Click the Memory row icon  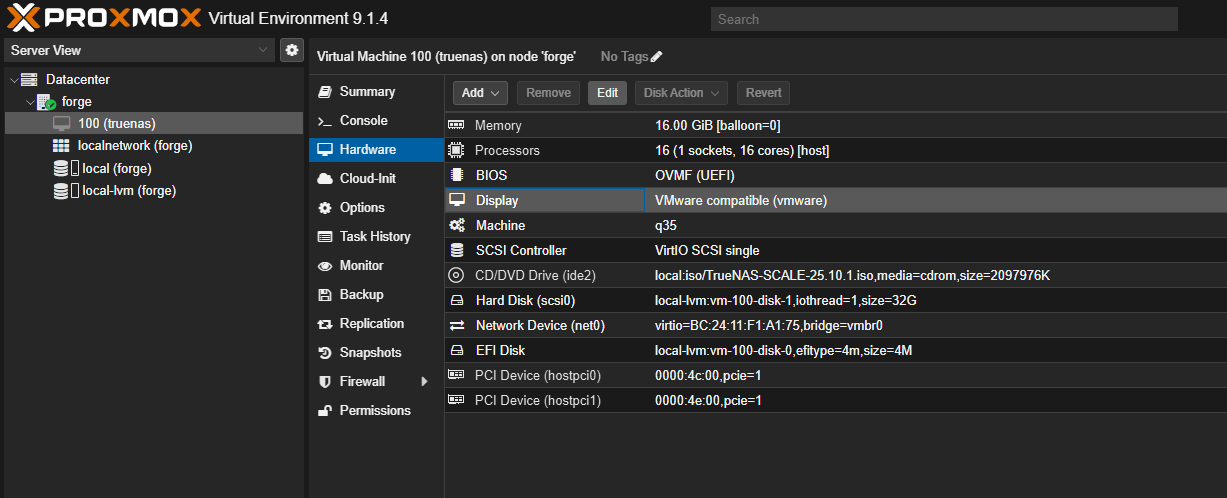(456, 126)
